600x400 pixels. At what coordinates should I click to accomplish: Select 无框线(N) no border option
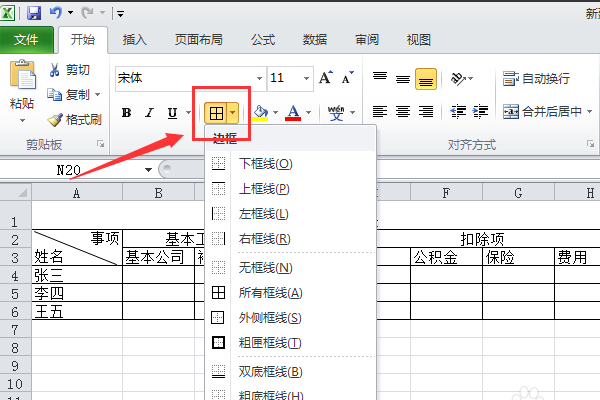[x=291, y=268]
